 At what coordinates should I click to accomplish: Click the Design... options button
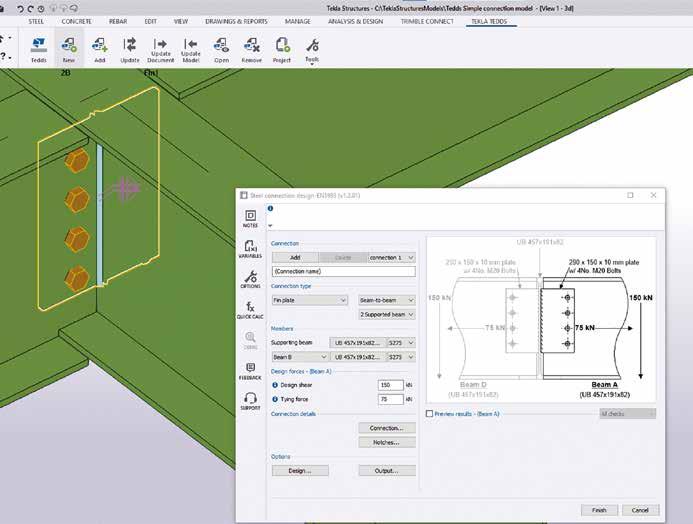[300, 471]
